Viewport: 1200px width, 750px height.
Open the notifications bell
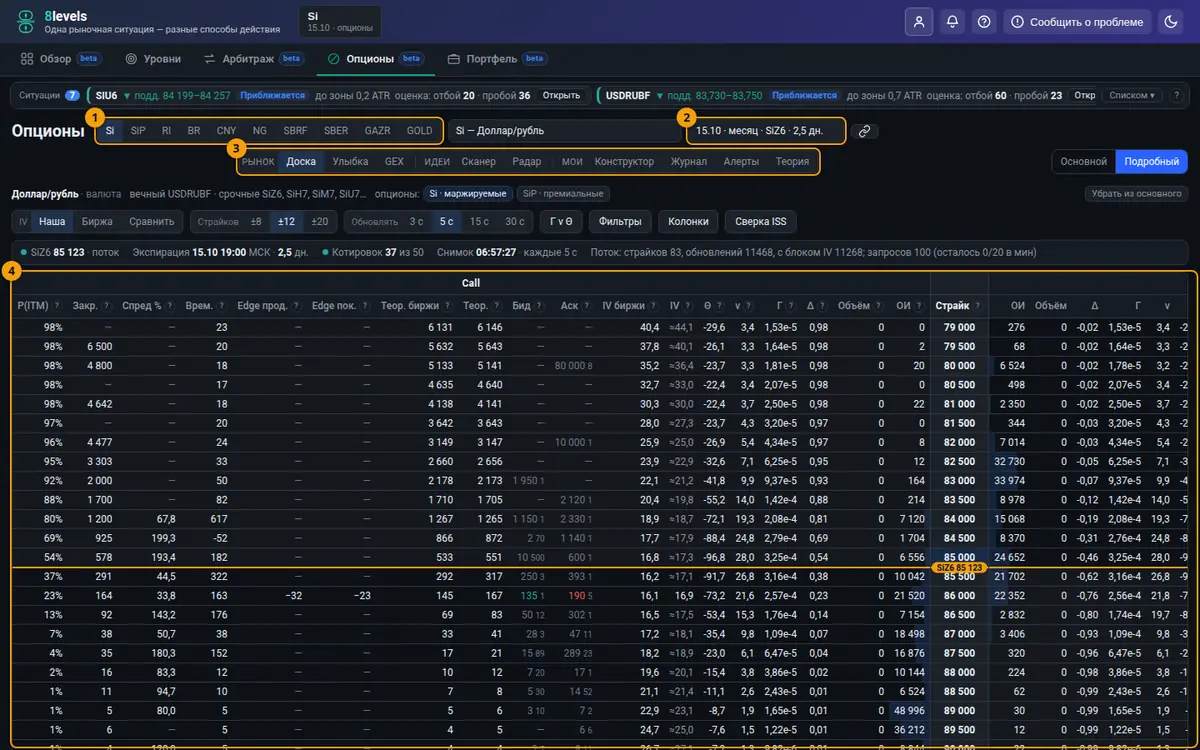click(x=952, y=21)
